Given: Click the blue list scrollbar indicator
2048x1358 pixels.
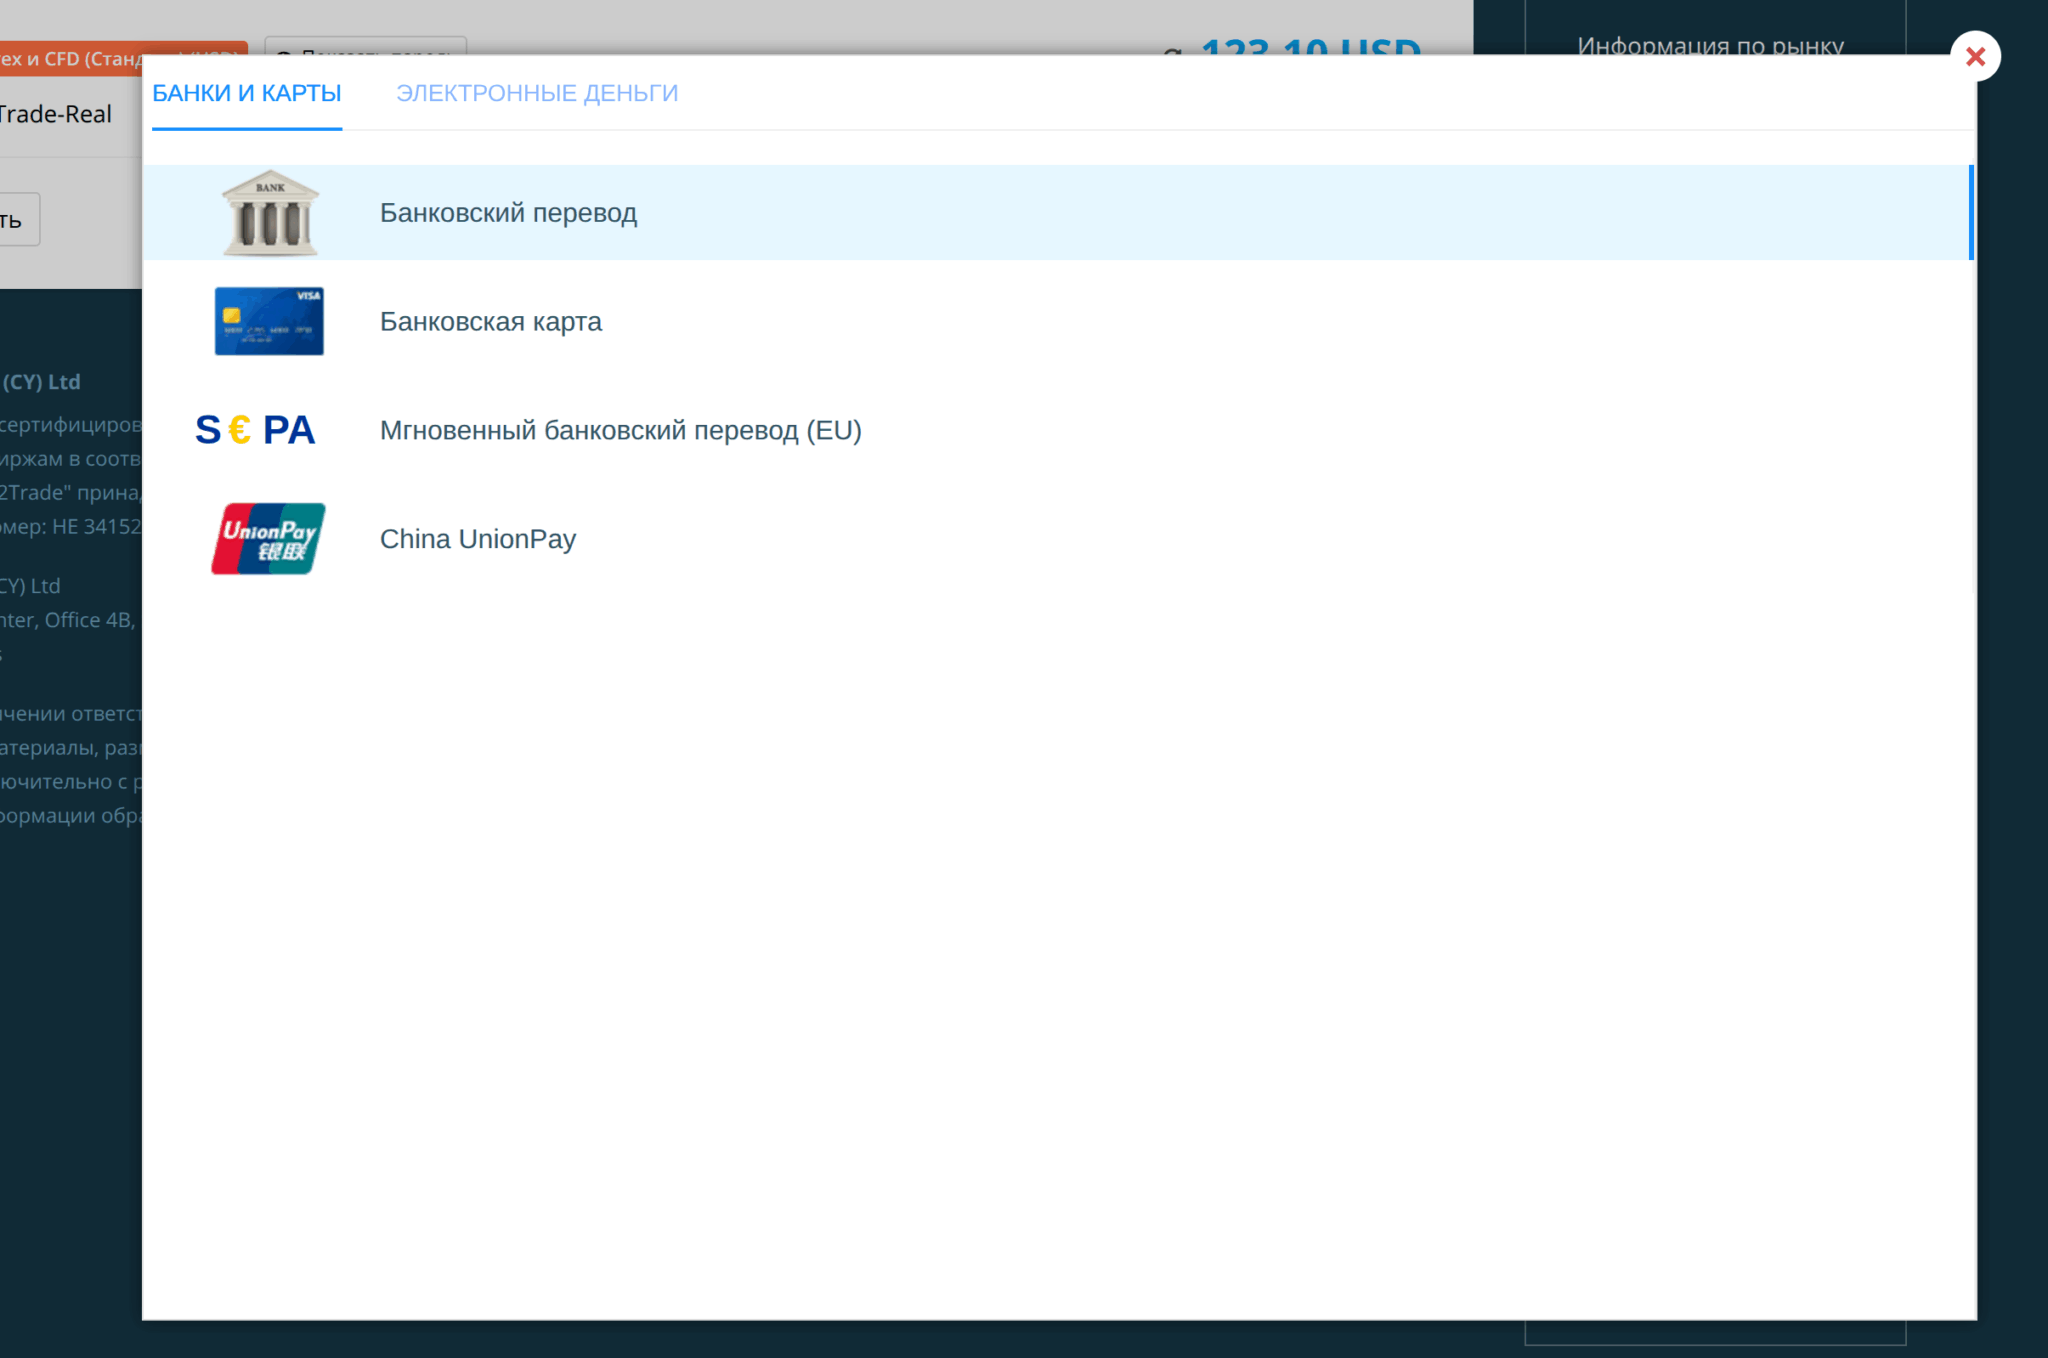Looking at the screenshot, I should pos(1970,213).
